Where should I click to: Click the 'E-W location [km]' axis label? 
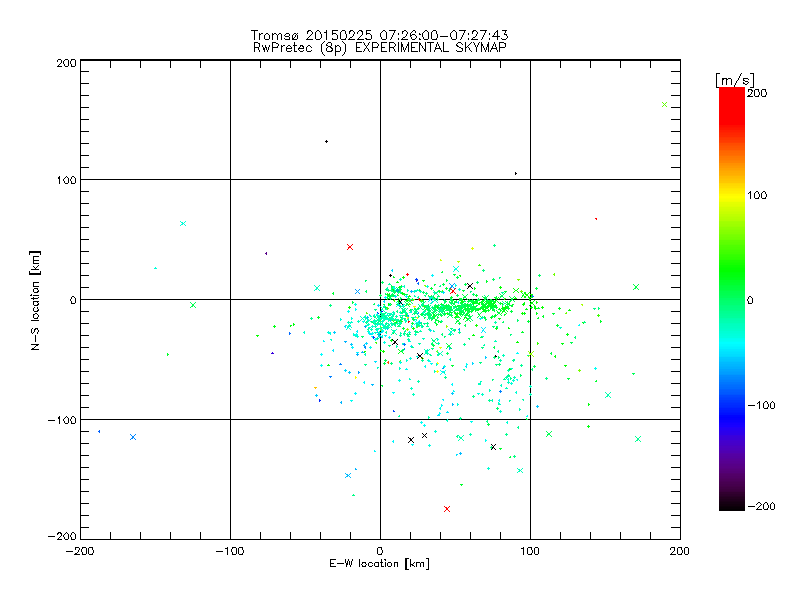click(379, 564)
